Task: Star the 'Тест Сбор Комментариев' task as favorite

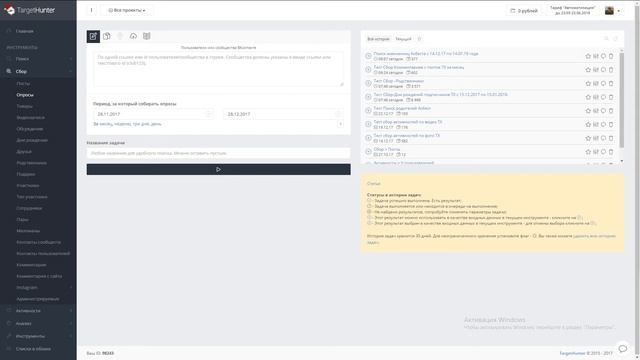Action: (588, 70)
